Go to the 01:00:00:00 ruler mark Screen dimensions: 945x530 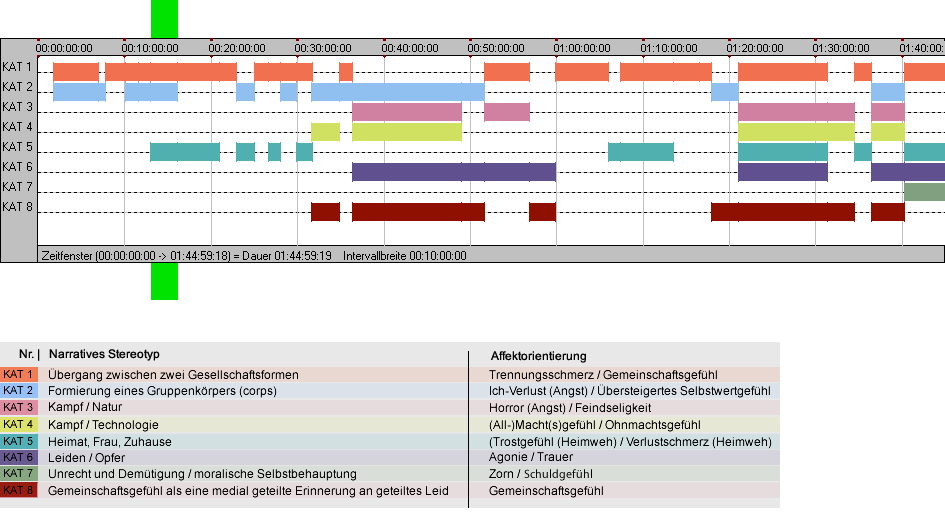582,48
